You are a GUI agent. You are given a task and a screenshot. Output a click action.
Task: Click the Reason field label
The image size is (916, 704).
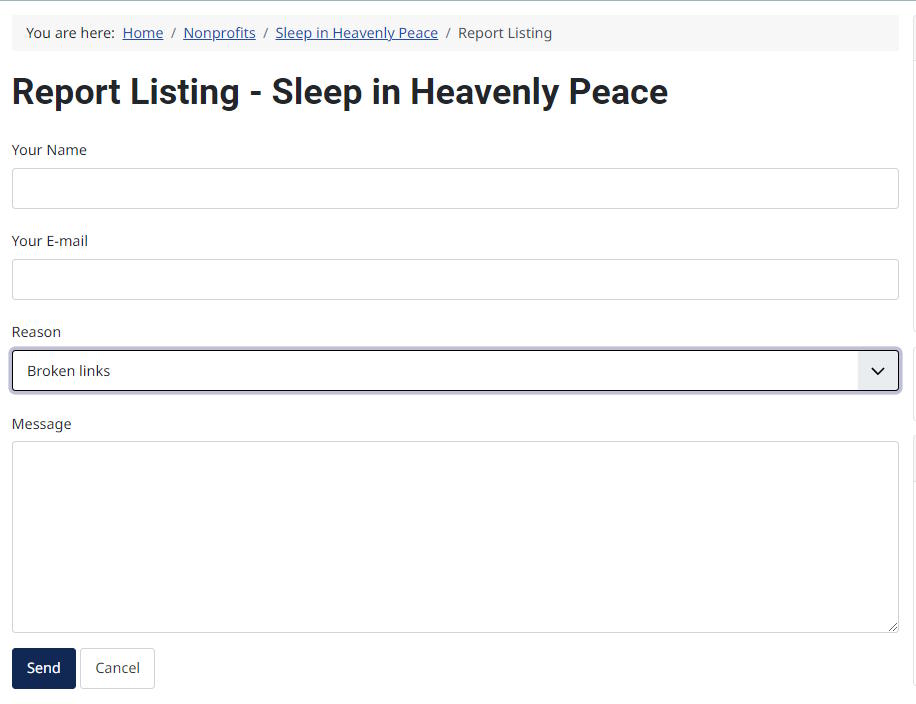click(36, 332)
